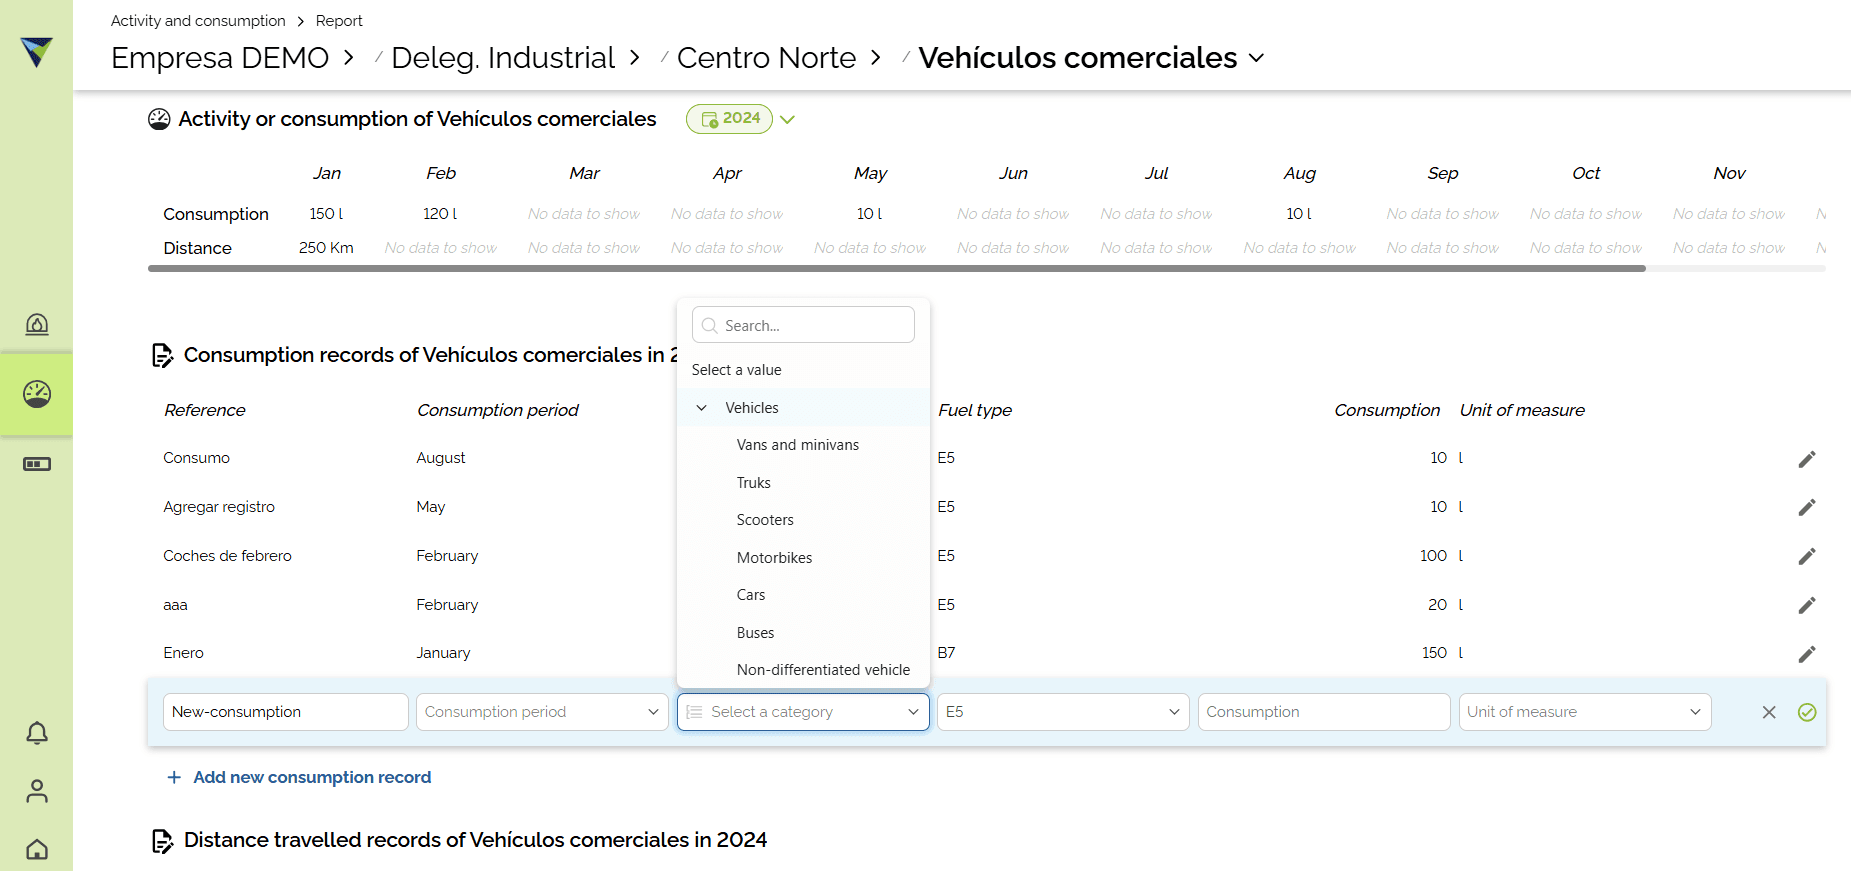Click the Report breadcrumb text
This screenshot has height=871, width=1851.
click(339, 21)
